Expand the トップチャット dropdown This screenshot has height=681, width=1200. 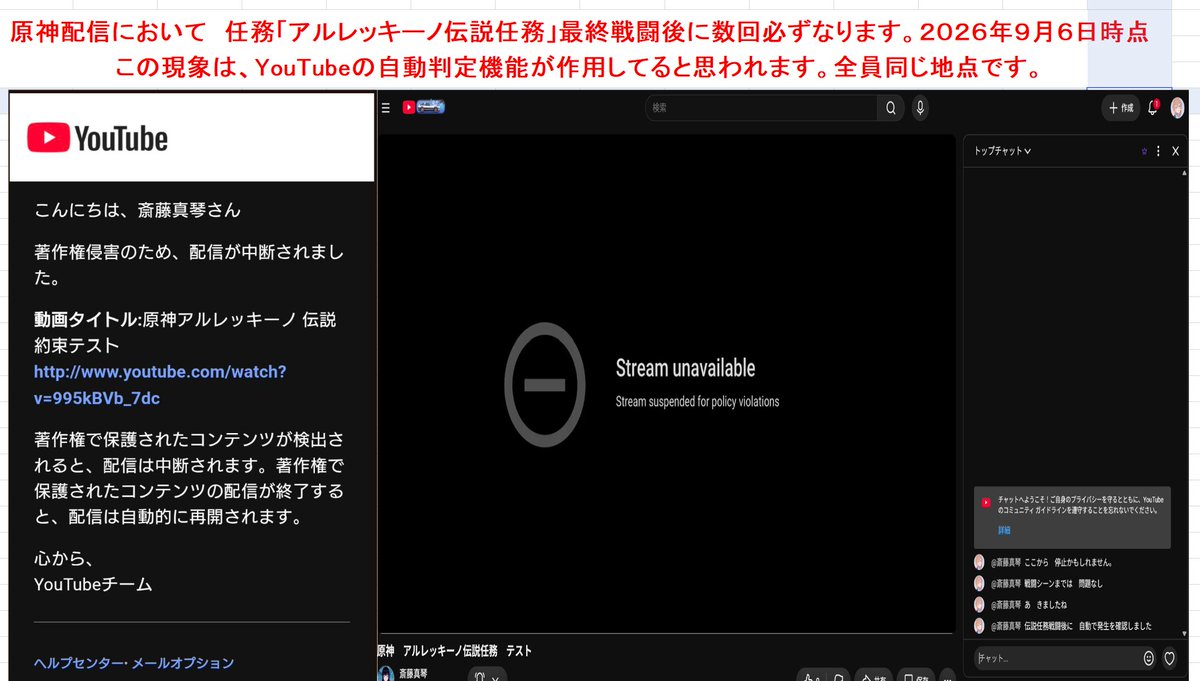[1003, 151]
